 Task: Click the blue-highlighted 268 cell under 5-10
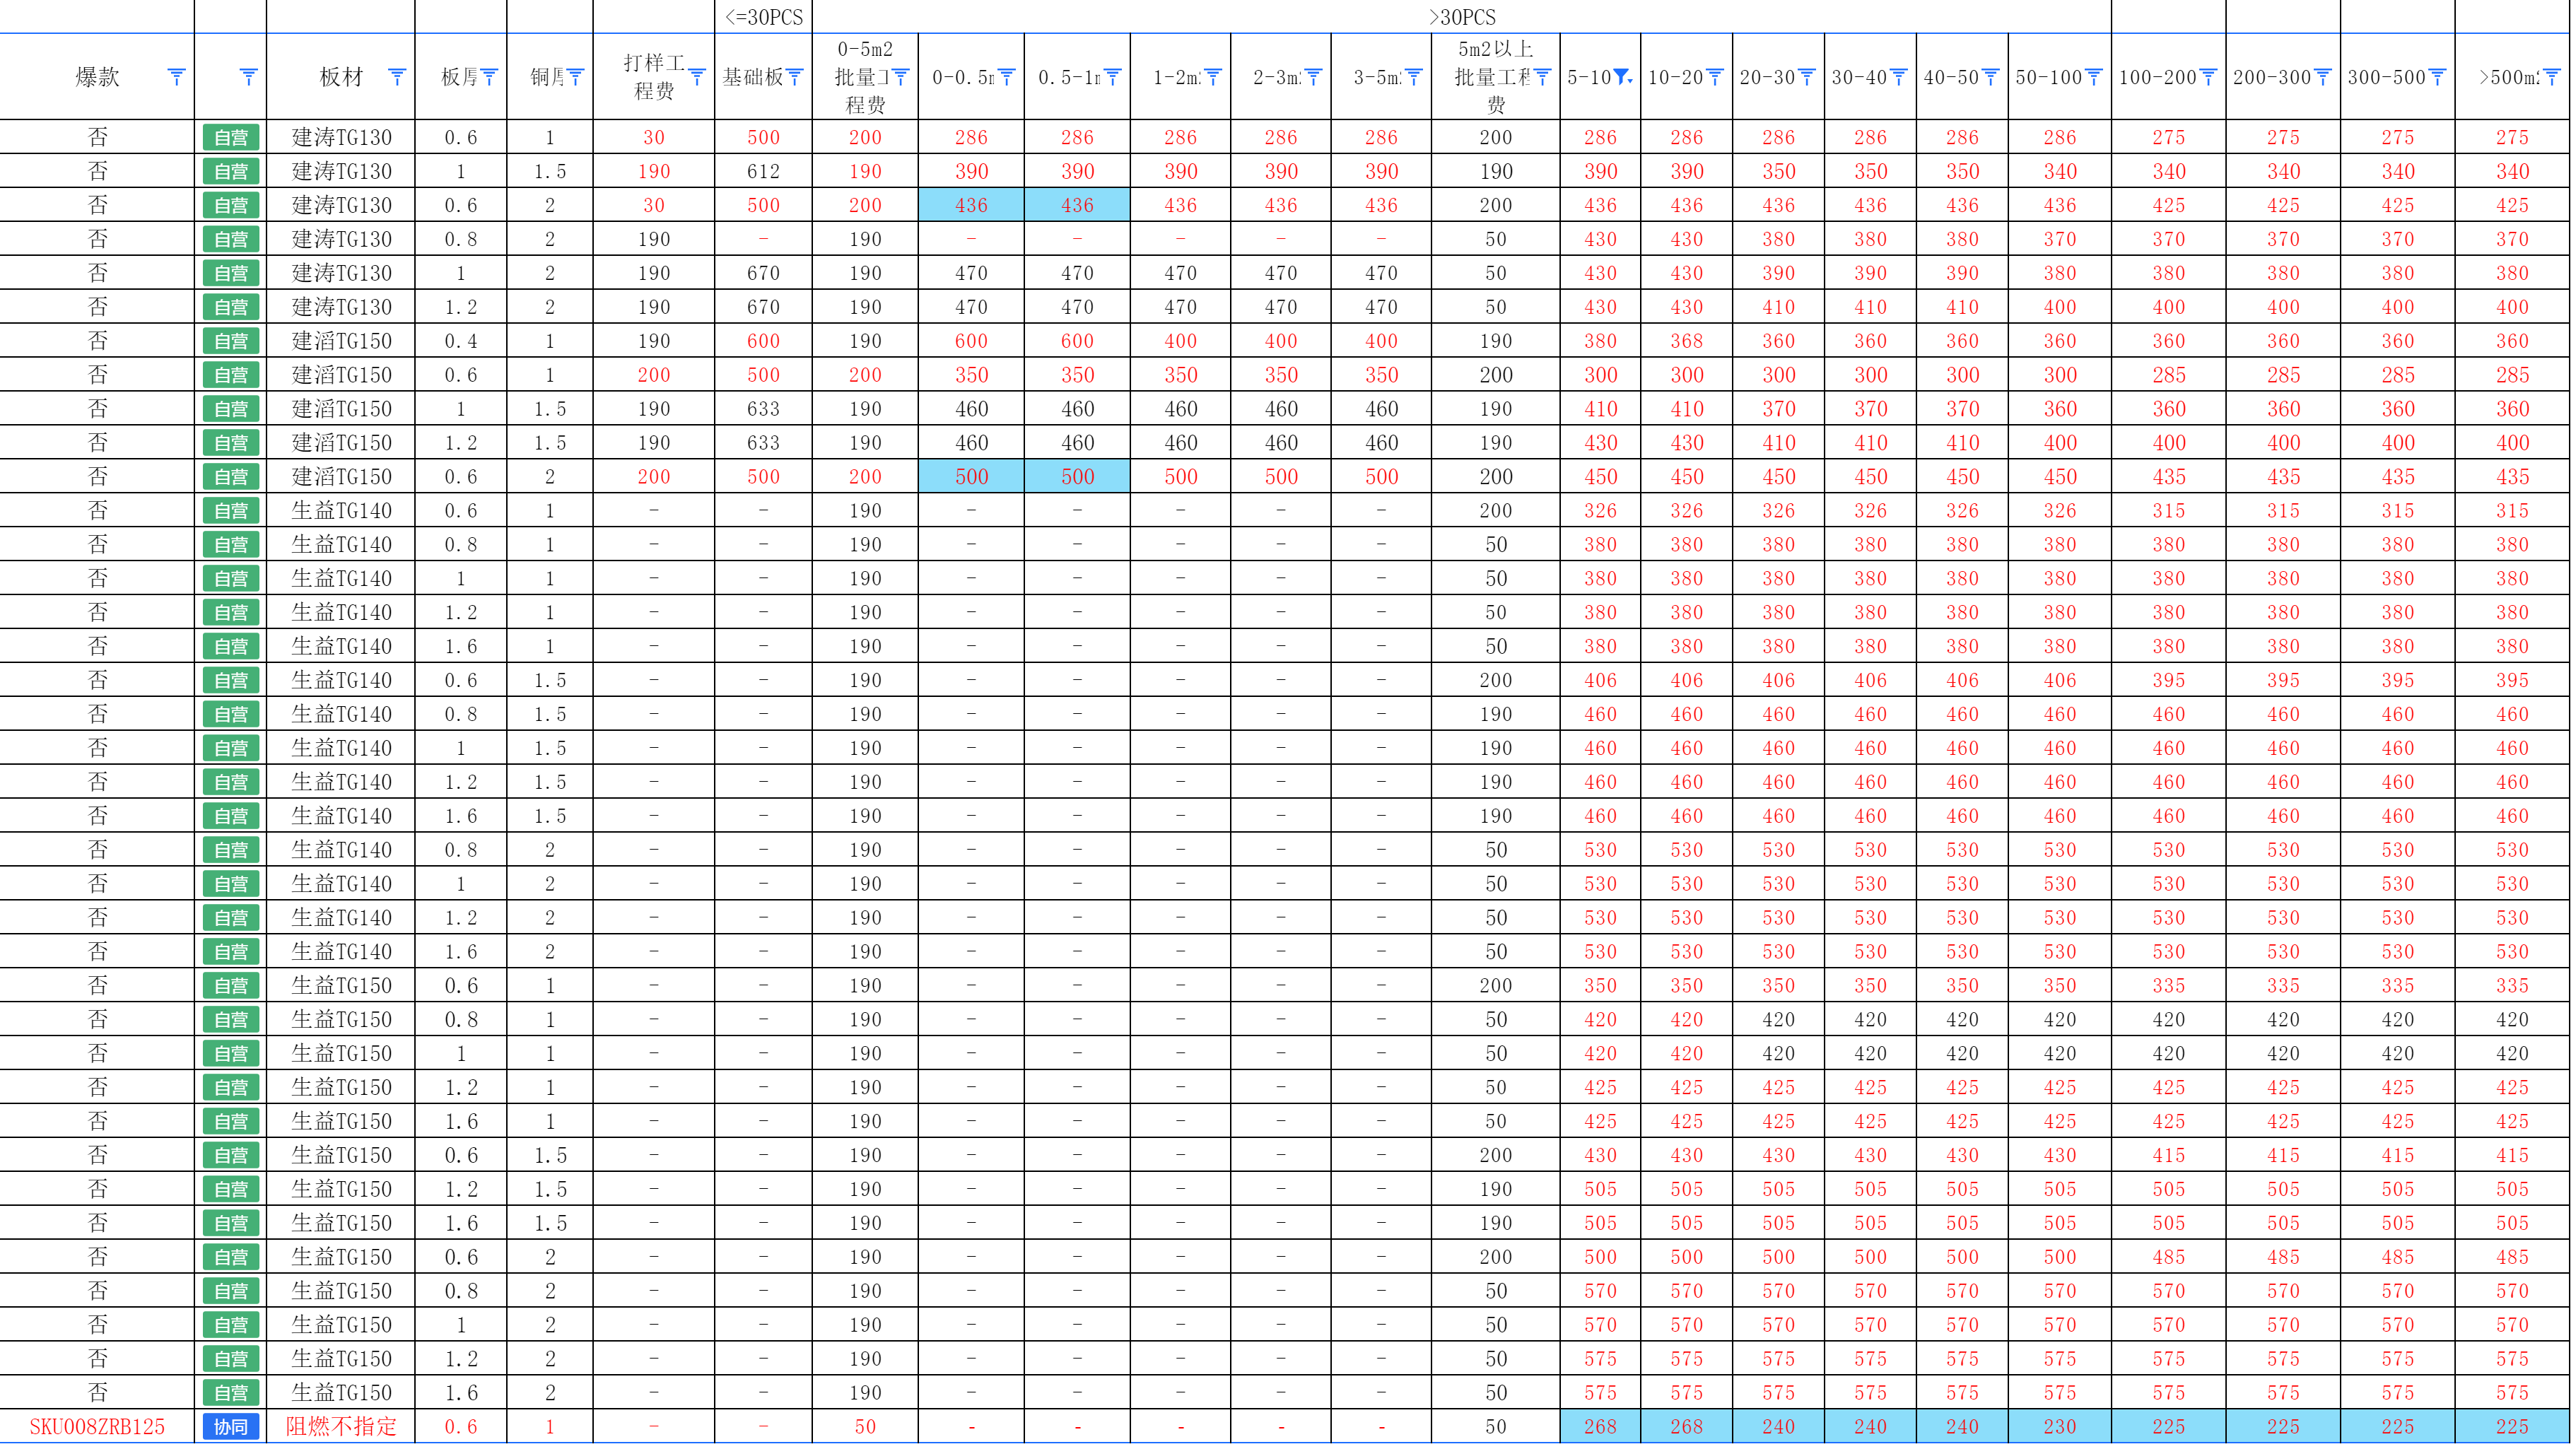tap(1599, 1426)
